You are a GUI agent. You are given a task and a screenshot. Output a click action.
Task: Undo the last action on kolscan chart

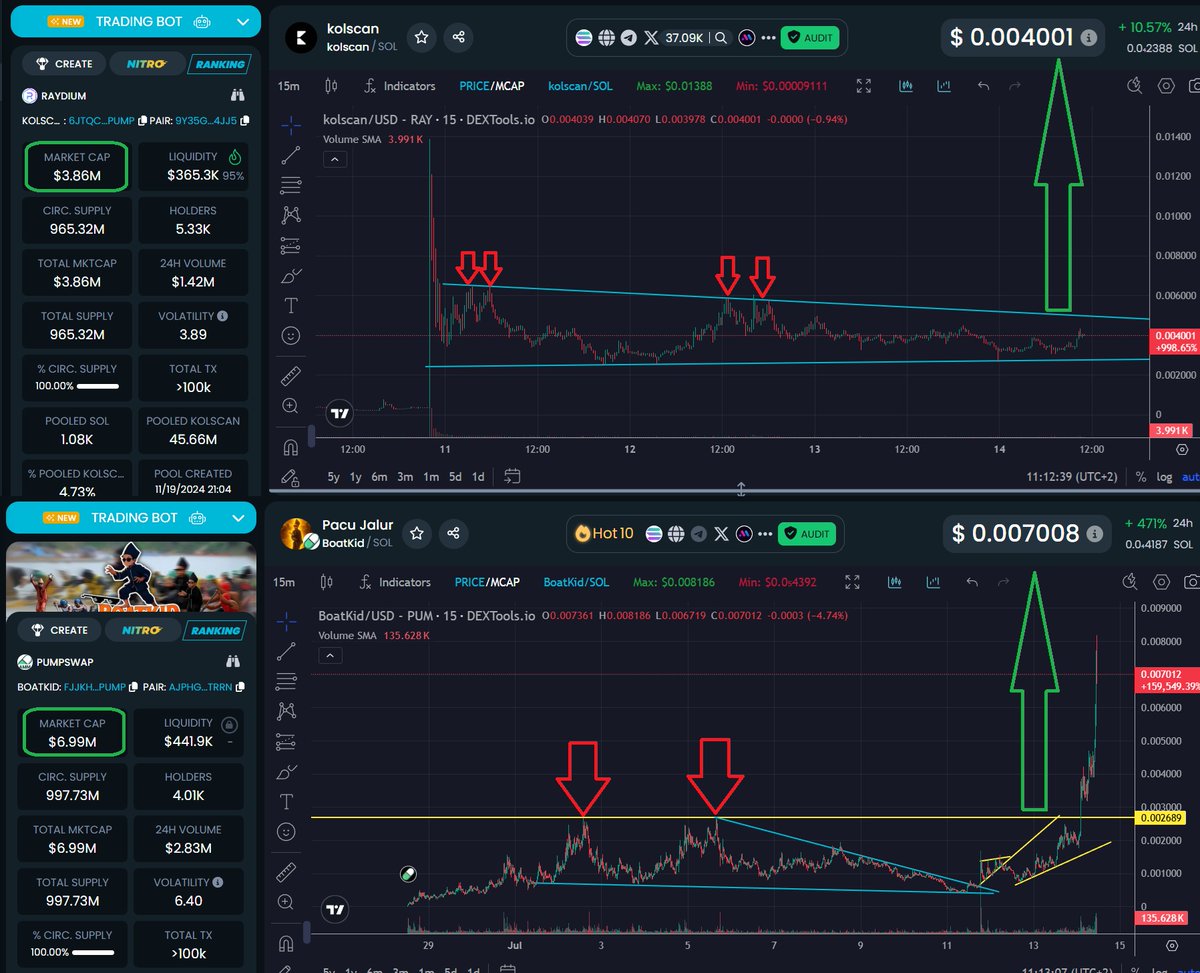pyautogui.click(x=983, y=86)
